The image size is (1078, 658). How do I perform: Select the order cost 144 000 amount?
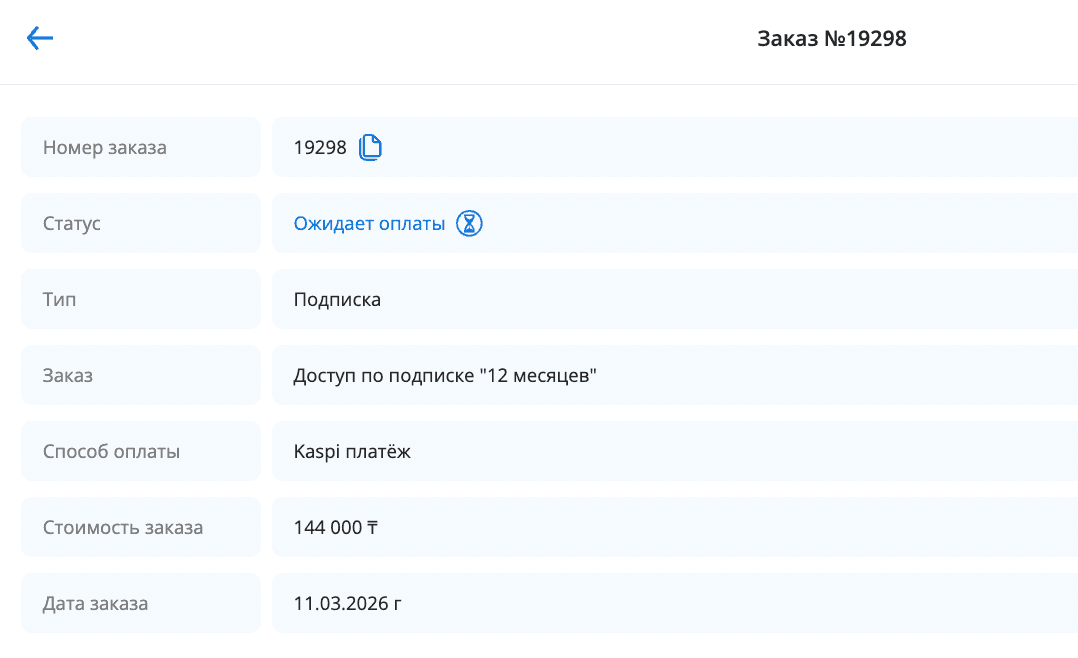click(327, 528)
